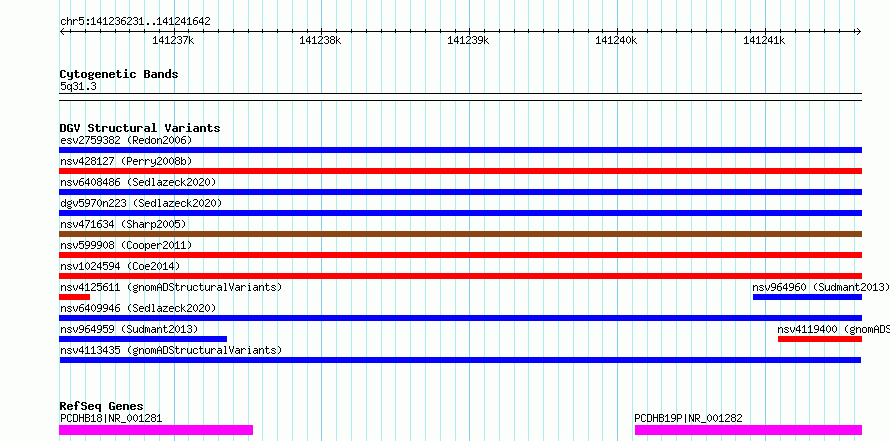The image size is (890, 441).
Task: Click nsv4113435 (gnomADStructuralVariants) label
Action: (x=171, y=350)
